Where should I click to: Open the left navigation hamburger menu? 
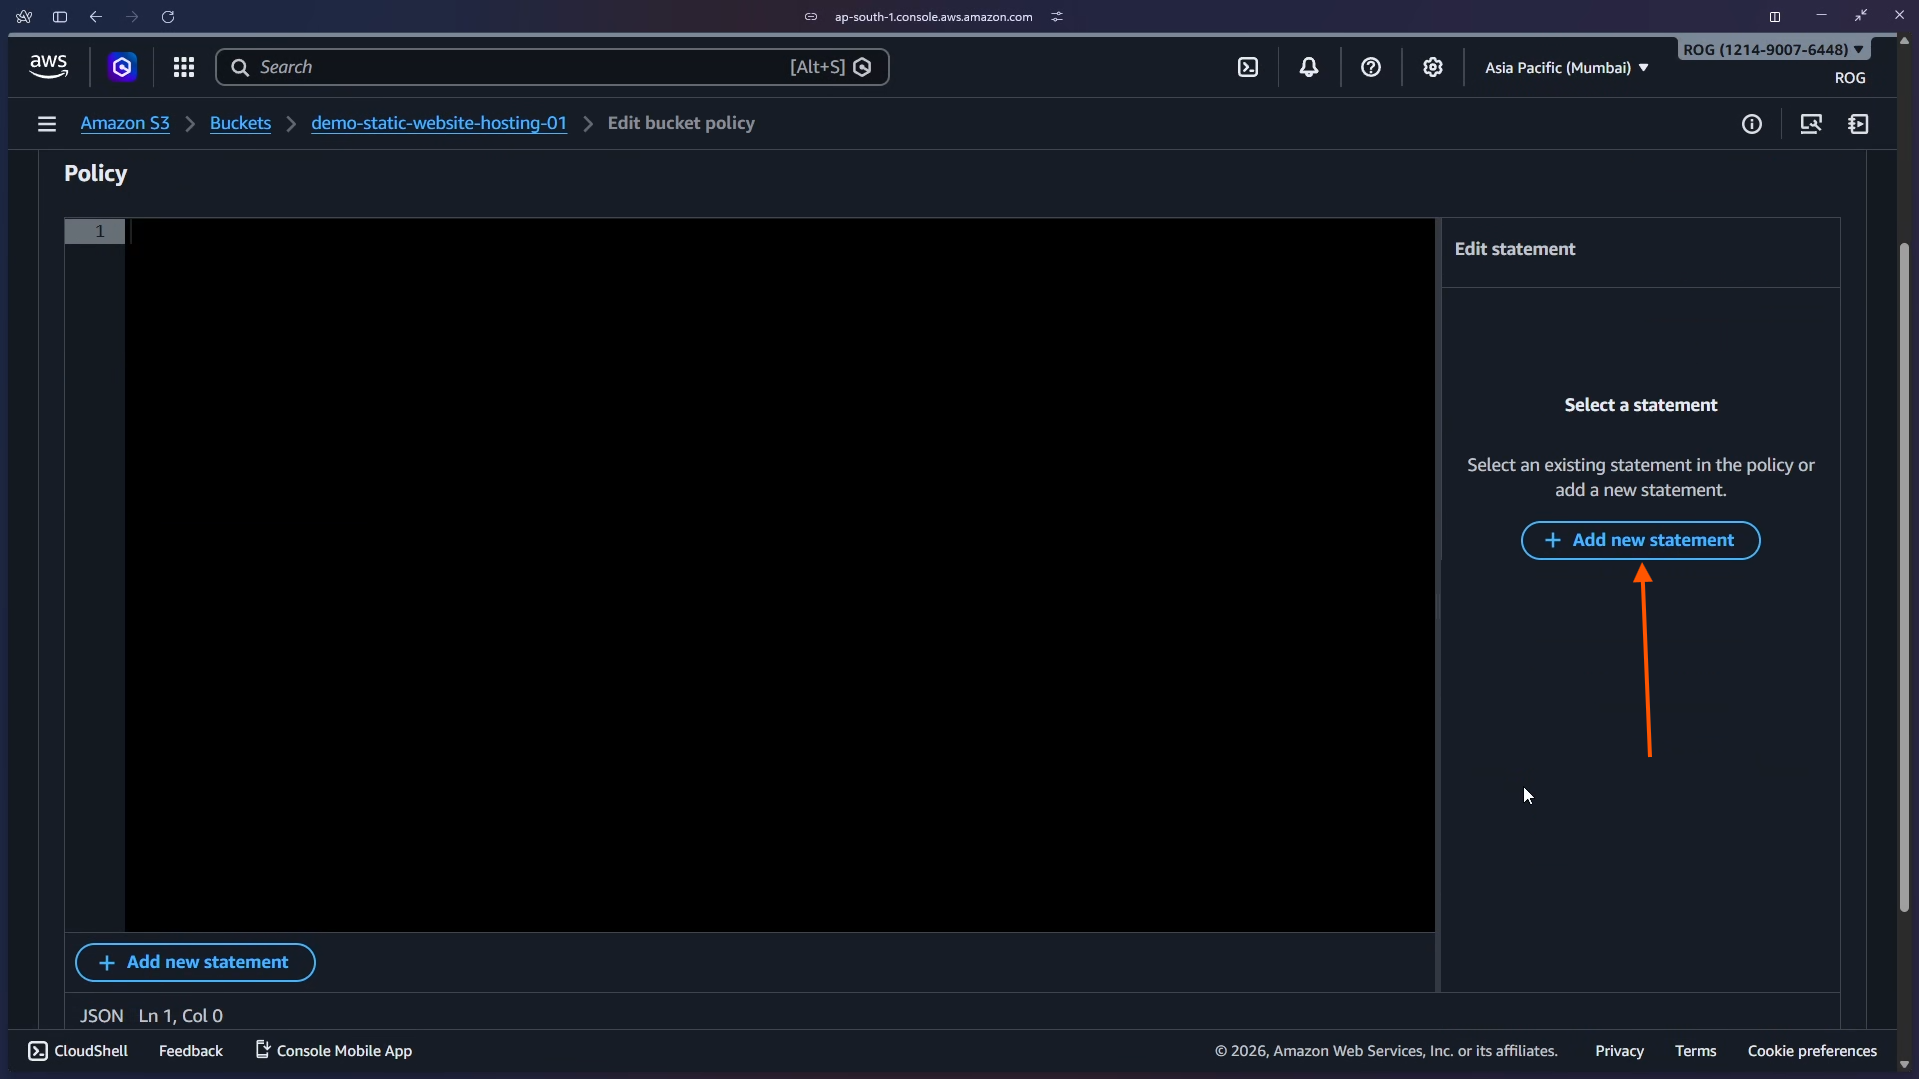pos(47,124)
